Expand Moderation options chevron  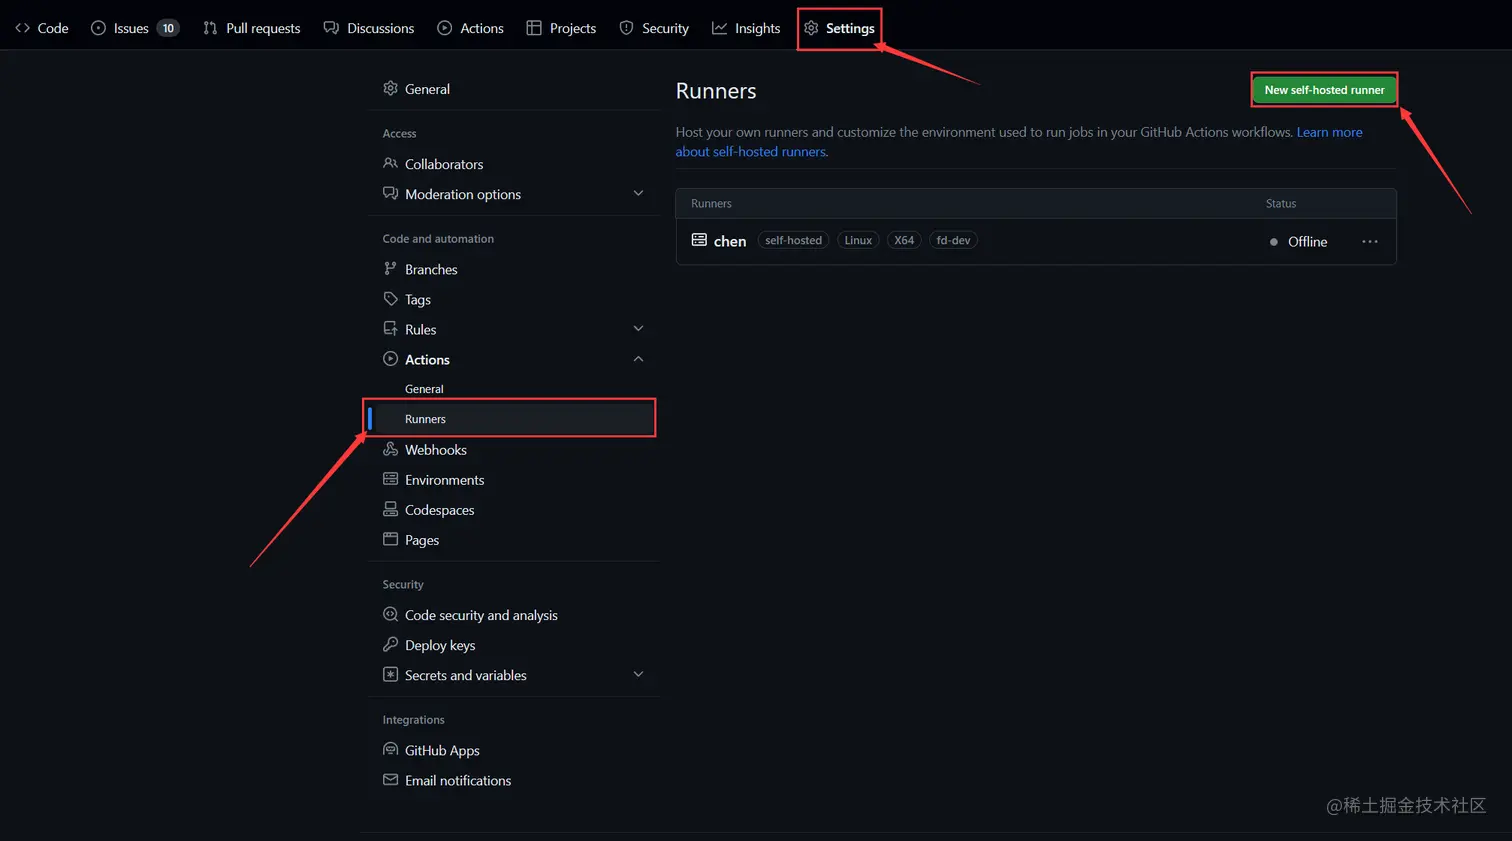point(638,193)
